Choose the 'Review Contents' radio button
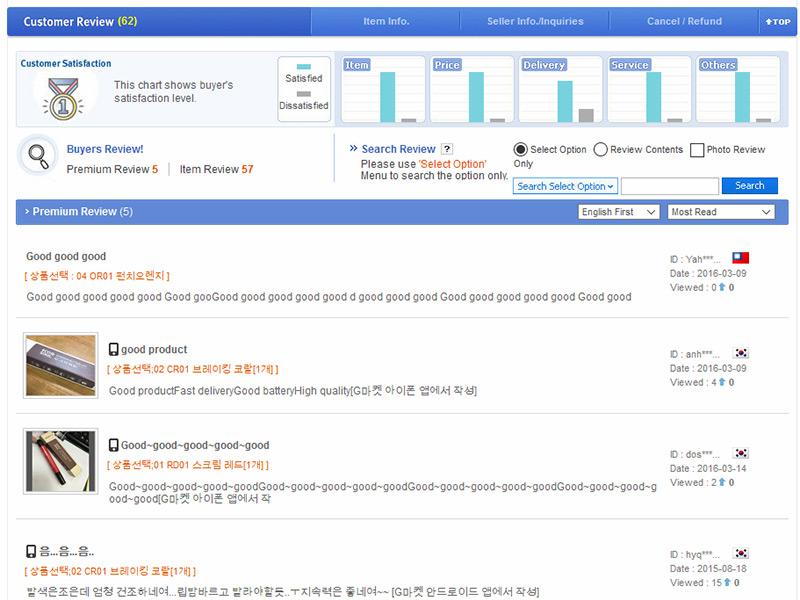This screenshot has width=800, height=600. [x=600, y=150]
